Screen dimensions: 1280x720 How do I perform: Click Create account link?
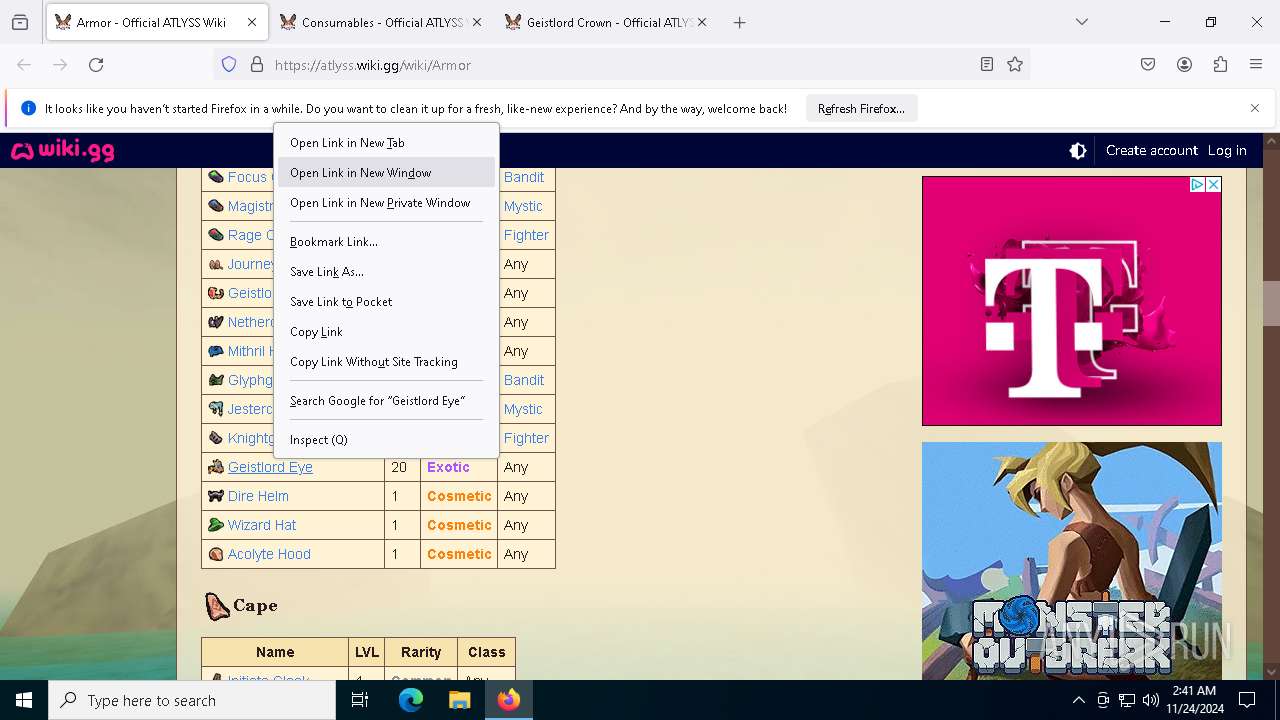[x=1151, y=151]
